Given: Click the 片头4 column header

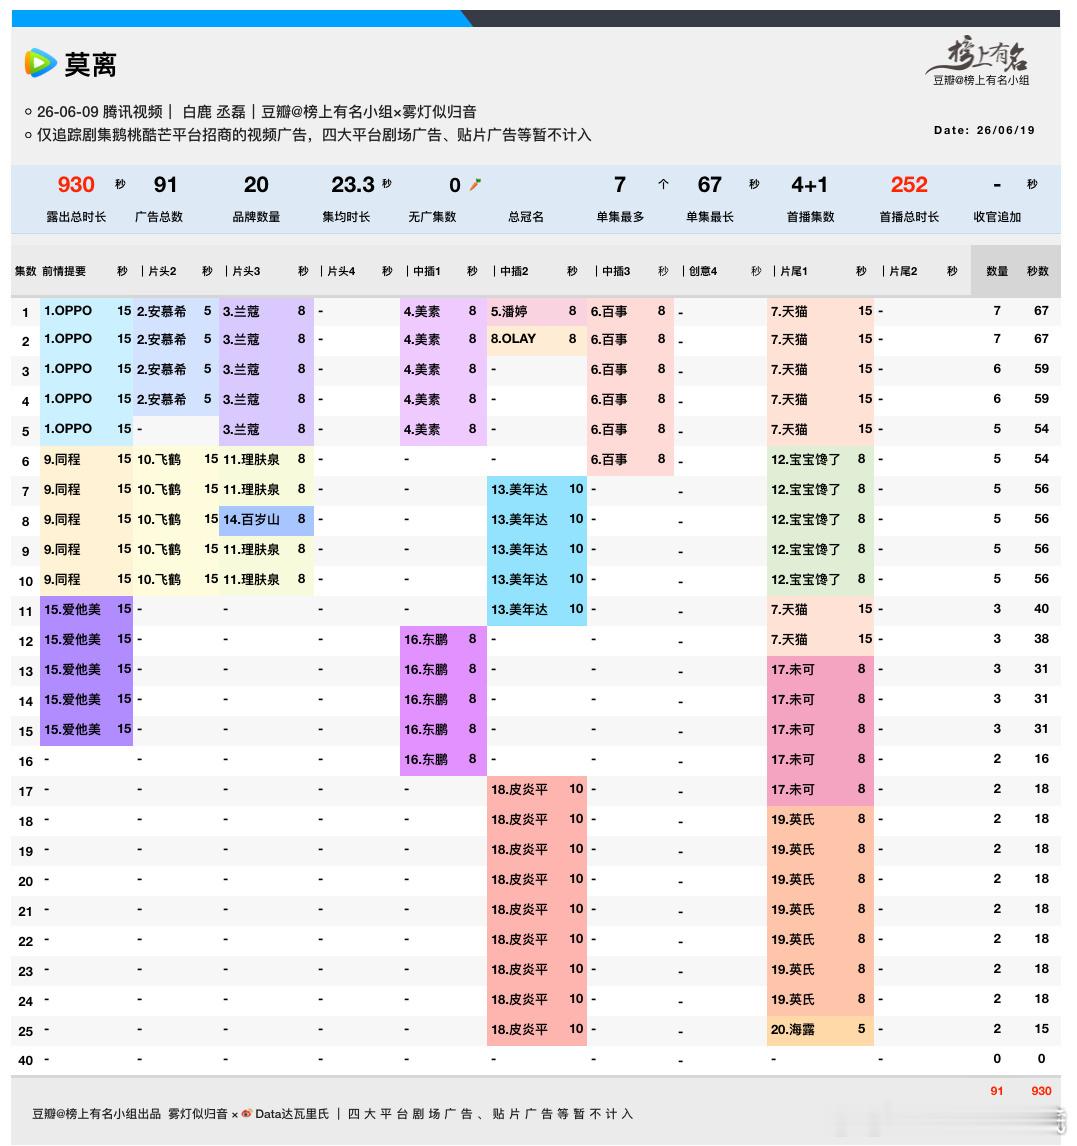Looking at the screenshot, I should coord(341,271).
